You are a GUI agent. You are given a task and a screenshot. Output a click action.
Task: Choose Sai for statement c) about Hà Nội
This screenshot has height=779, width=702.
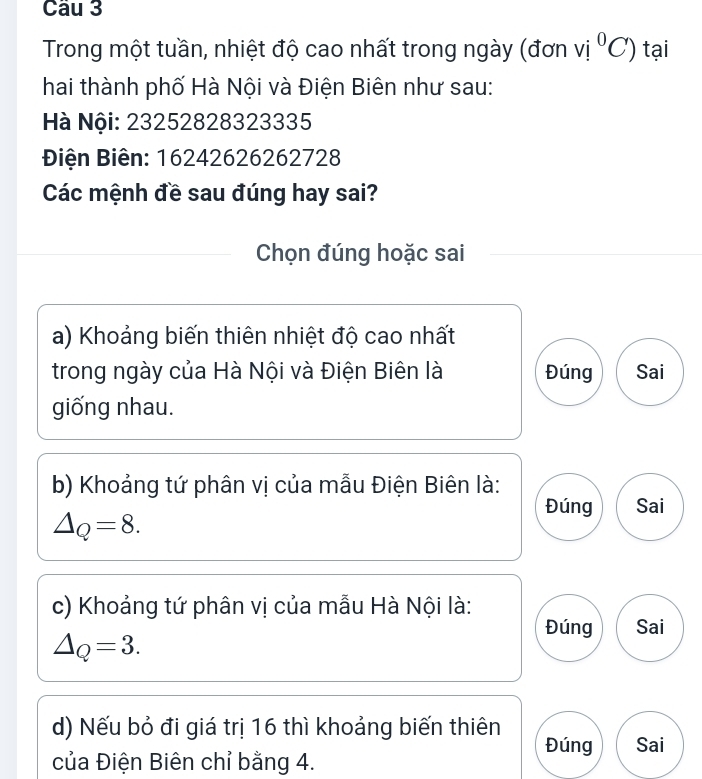point(650,627)
